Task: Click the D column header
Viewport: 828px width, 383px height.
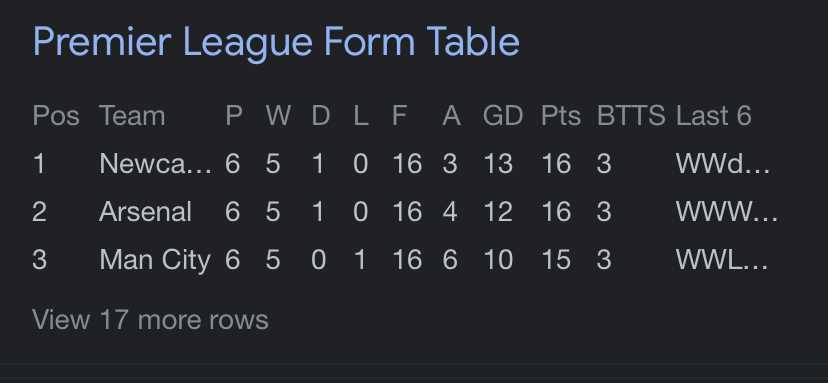Action: [321, 116]
